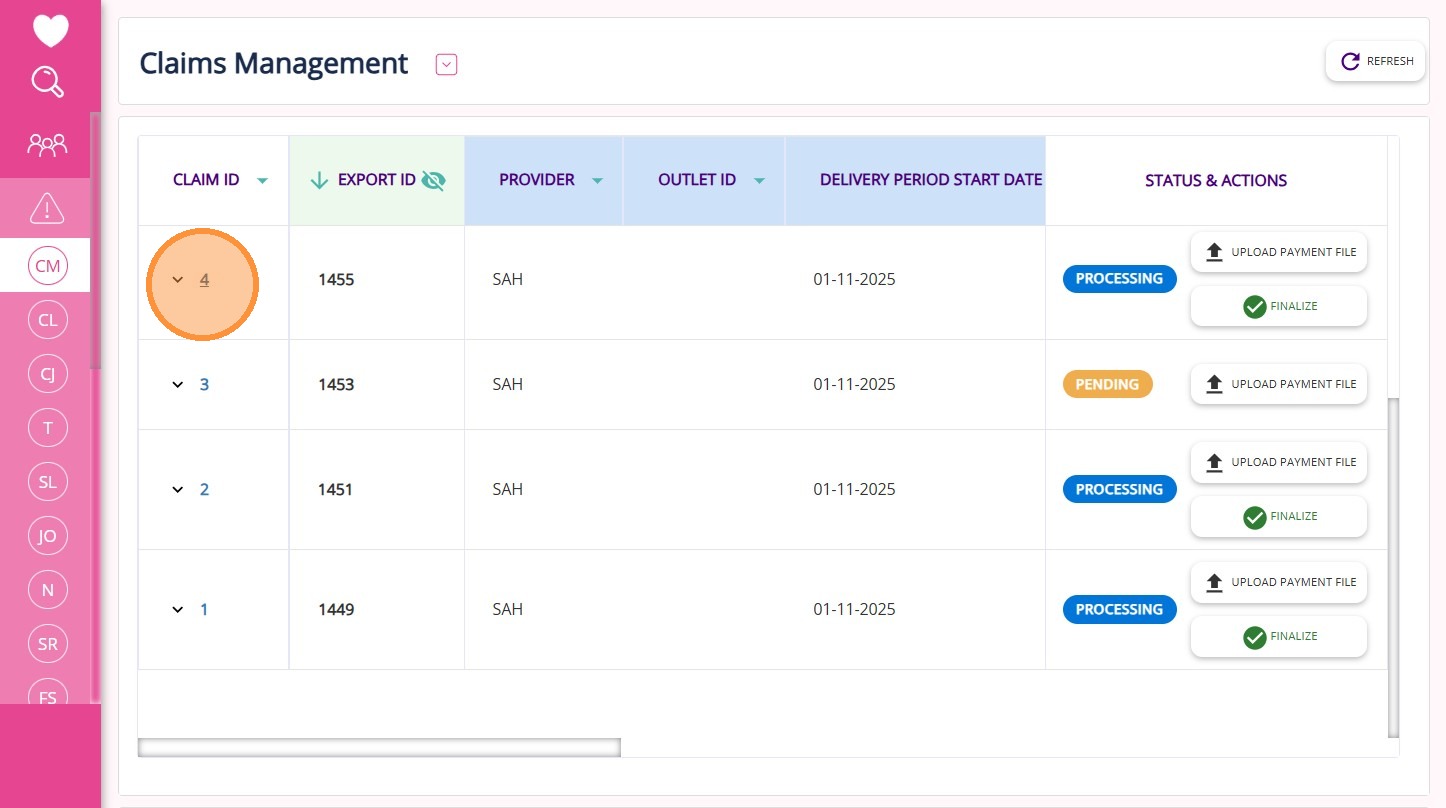Image resolution: width=1446 pixels, height=808 pixels.
Task: Open the search magnifier icon
Action: [x=48, y=82]
